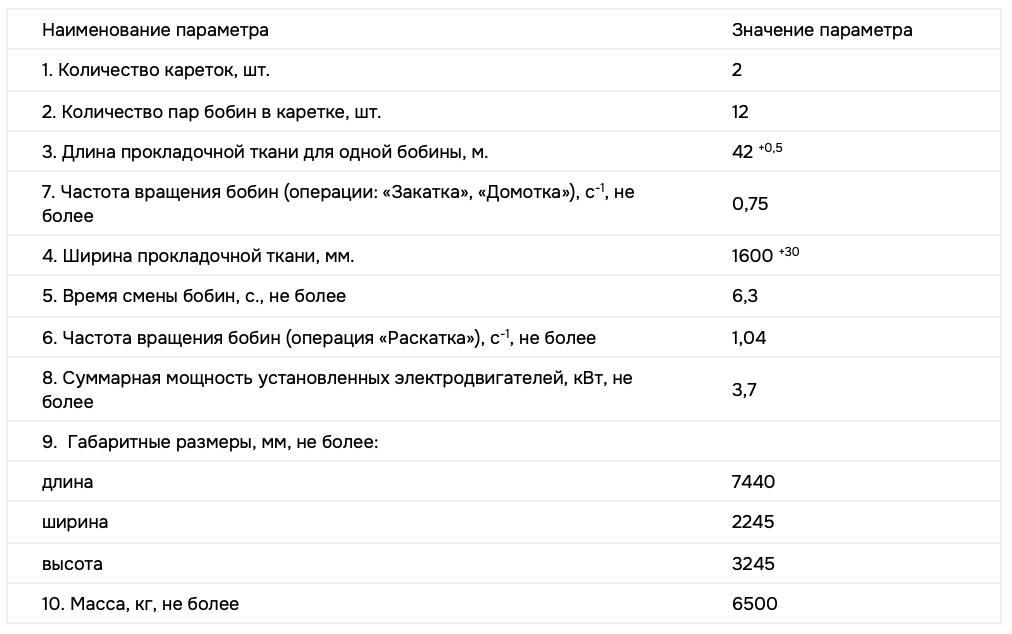This screenshot has width=1012, height=634.
Task: Click the value 42 +0,5 cell
Action: tap(756, 150)
